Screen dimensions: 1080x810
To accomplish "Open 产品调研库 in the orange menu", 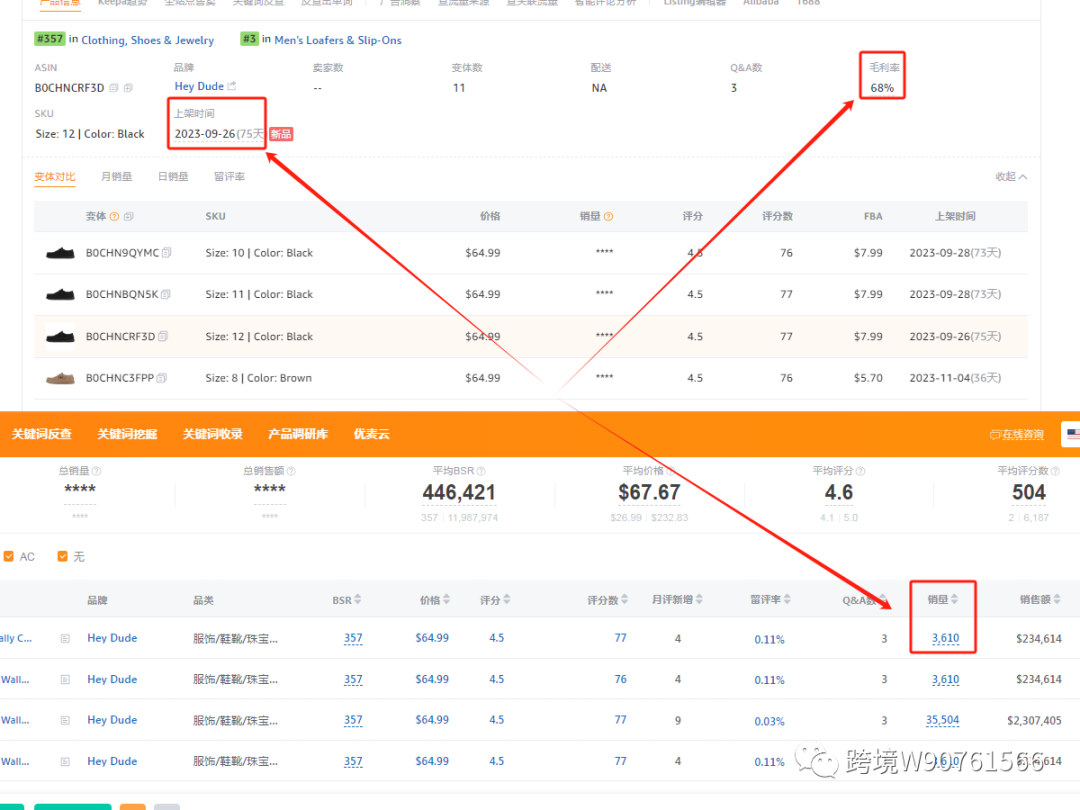I will pyautogui.click(x=298, y=434).
